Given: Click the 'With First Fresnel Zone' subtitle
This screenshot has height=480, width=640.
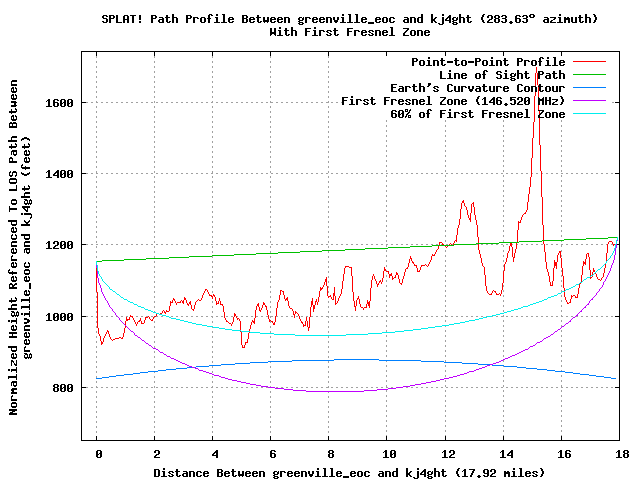Looking at the screenshot, I should coord(349,32).
